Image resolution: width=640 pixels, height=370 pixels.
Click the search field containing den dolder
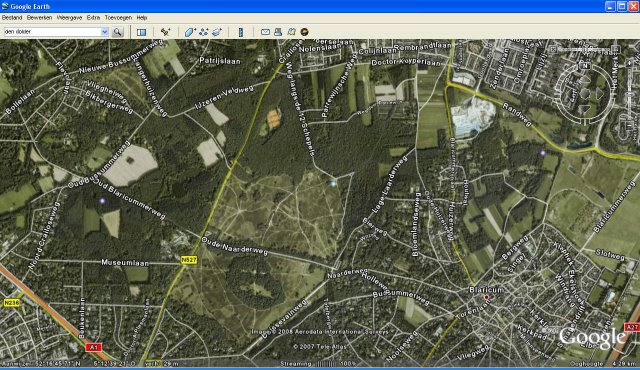click(52, 32)
